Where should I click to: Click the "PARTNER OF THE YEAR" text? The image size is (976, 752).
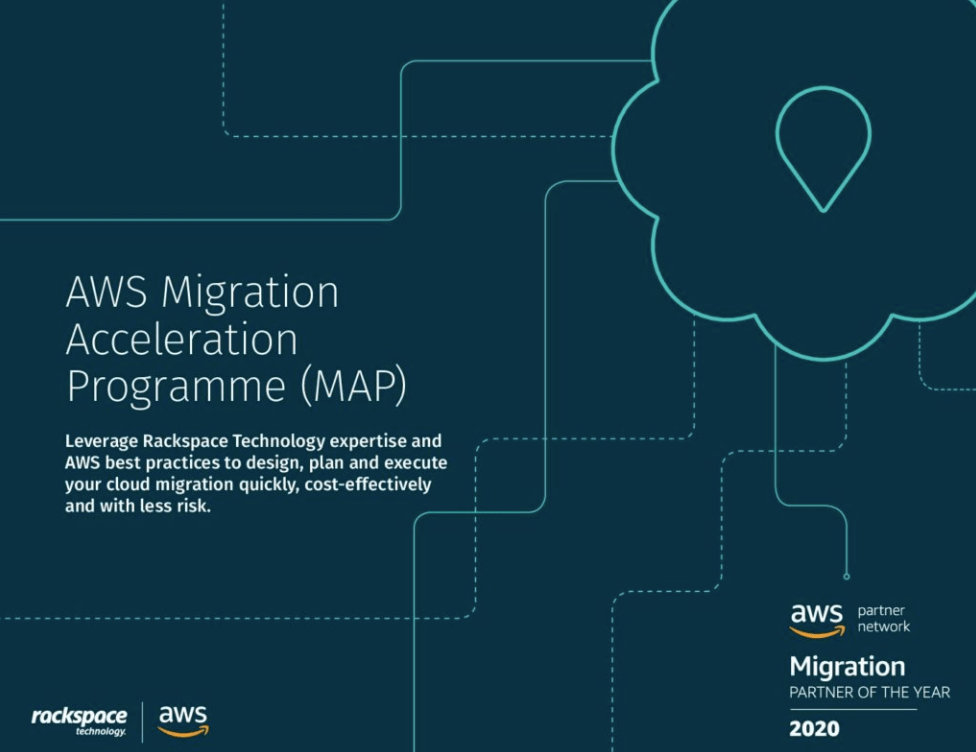coord(870,693)
